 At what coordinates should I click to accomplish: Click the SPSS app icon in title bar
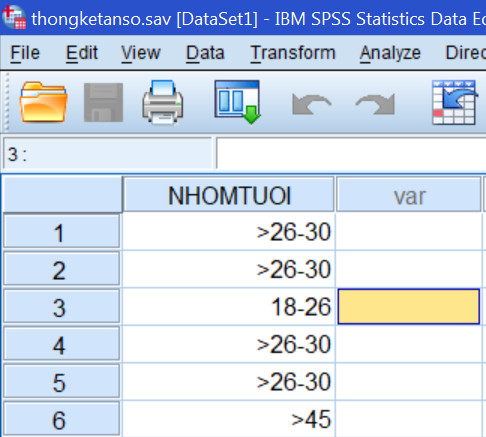click(x=14, y=17)
